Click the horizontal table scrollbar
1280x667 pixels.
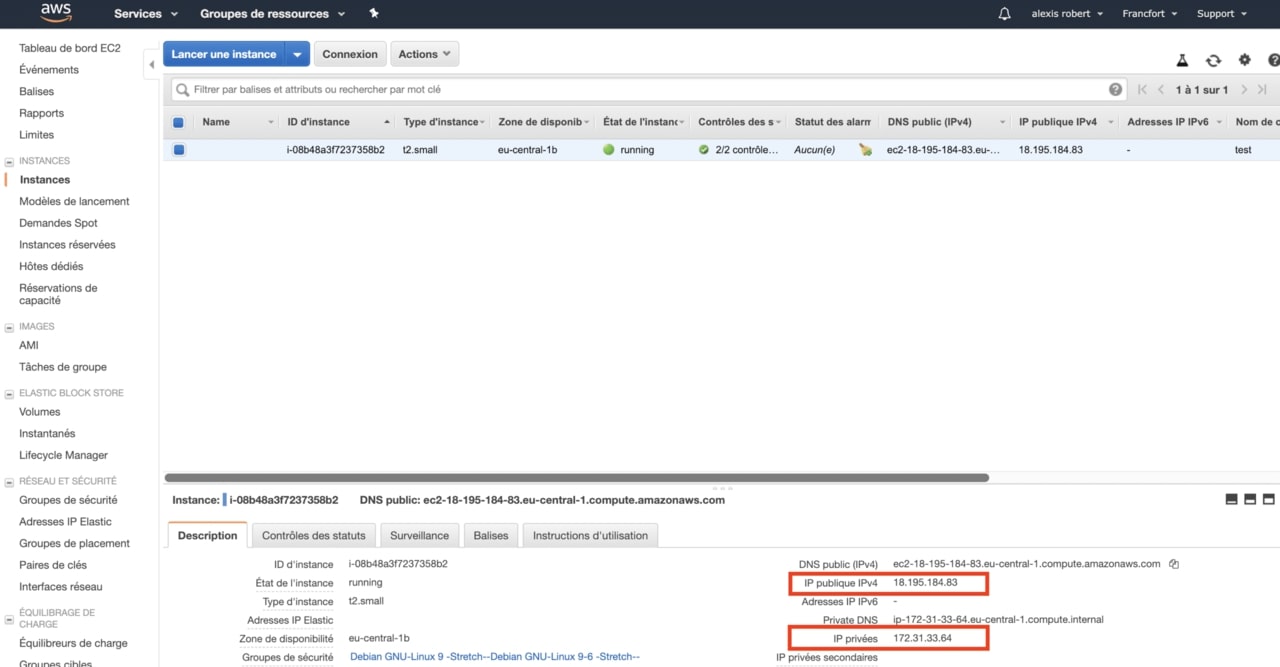point(576,478)
